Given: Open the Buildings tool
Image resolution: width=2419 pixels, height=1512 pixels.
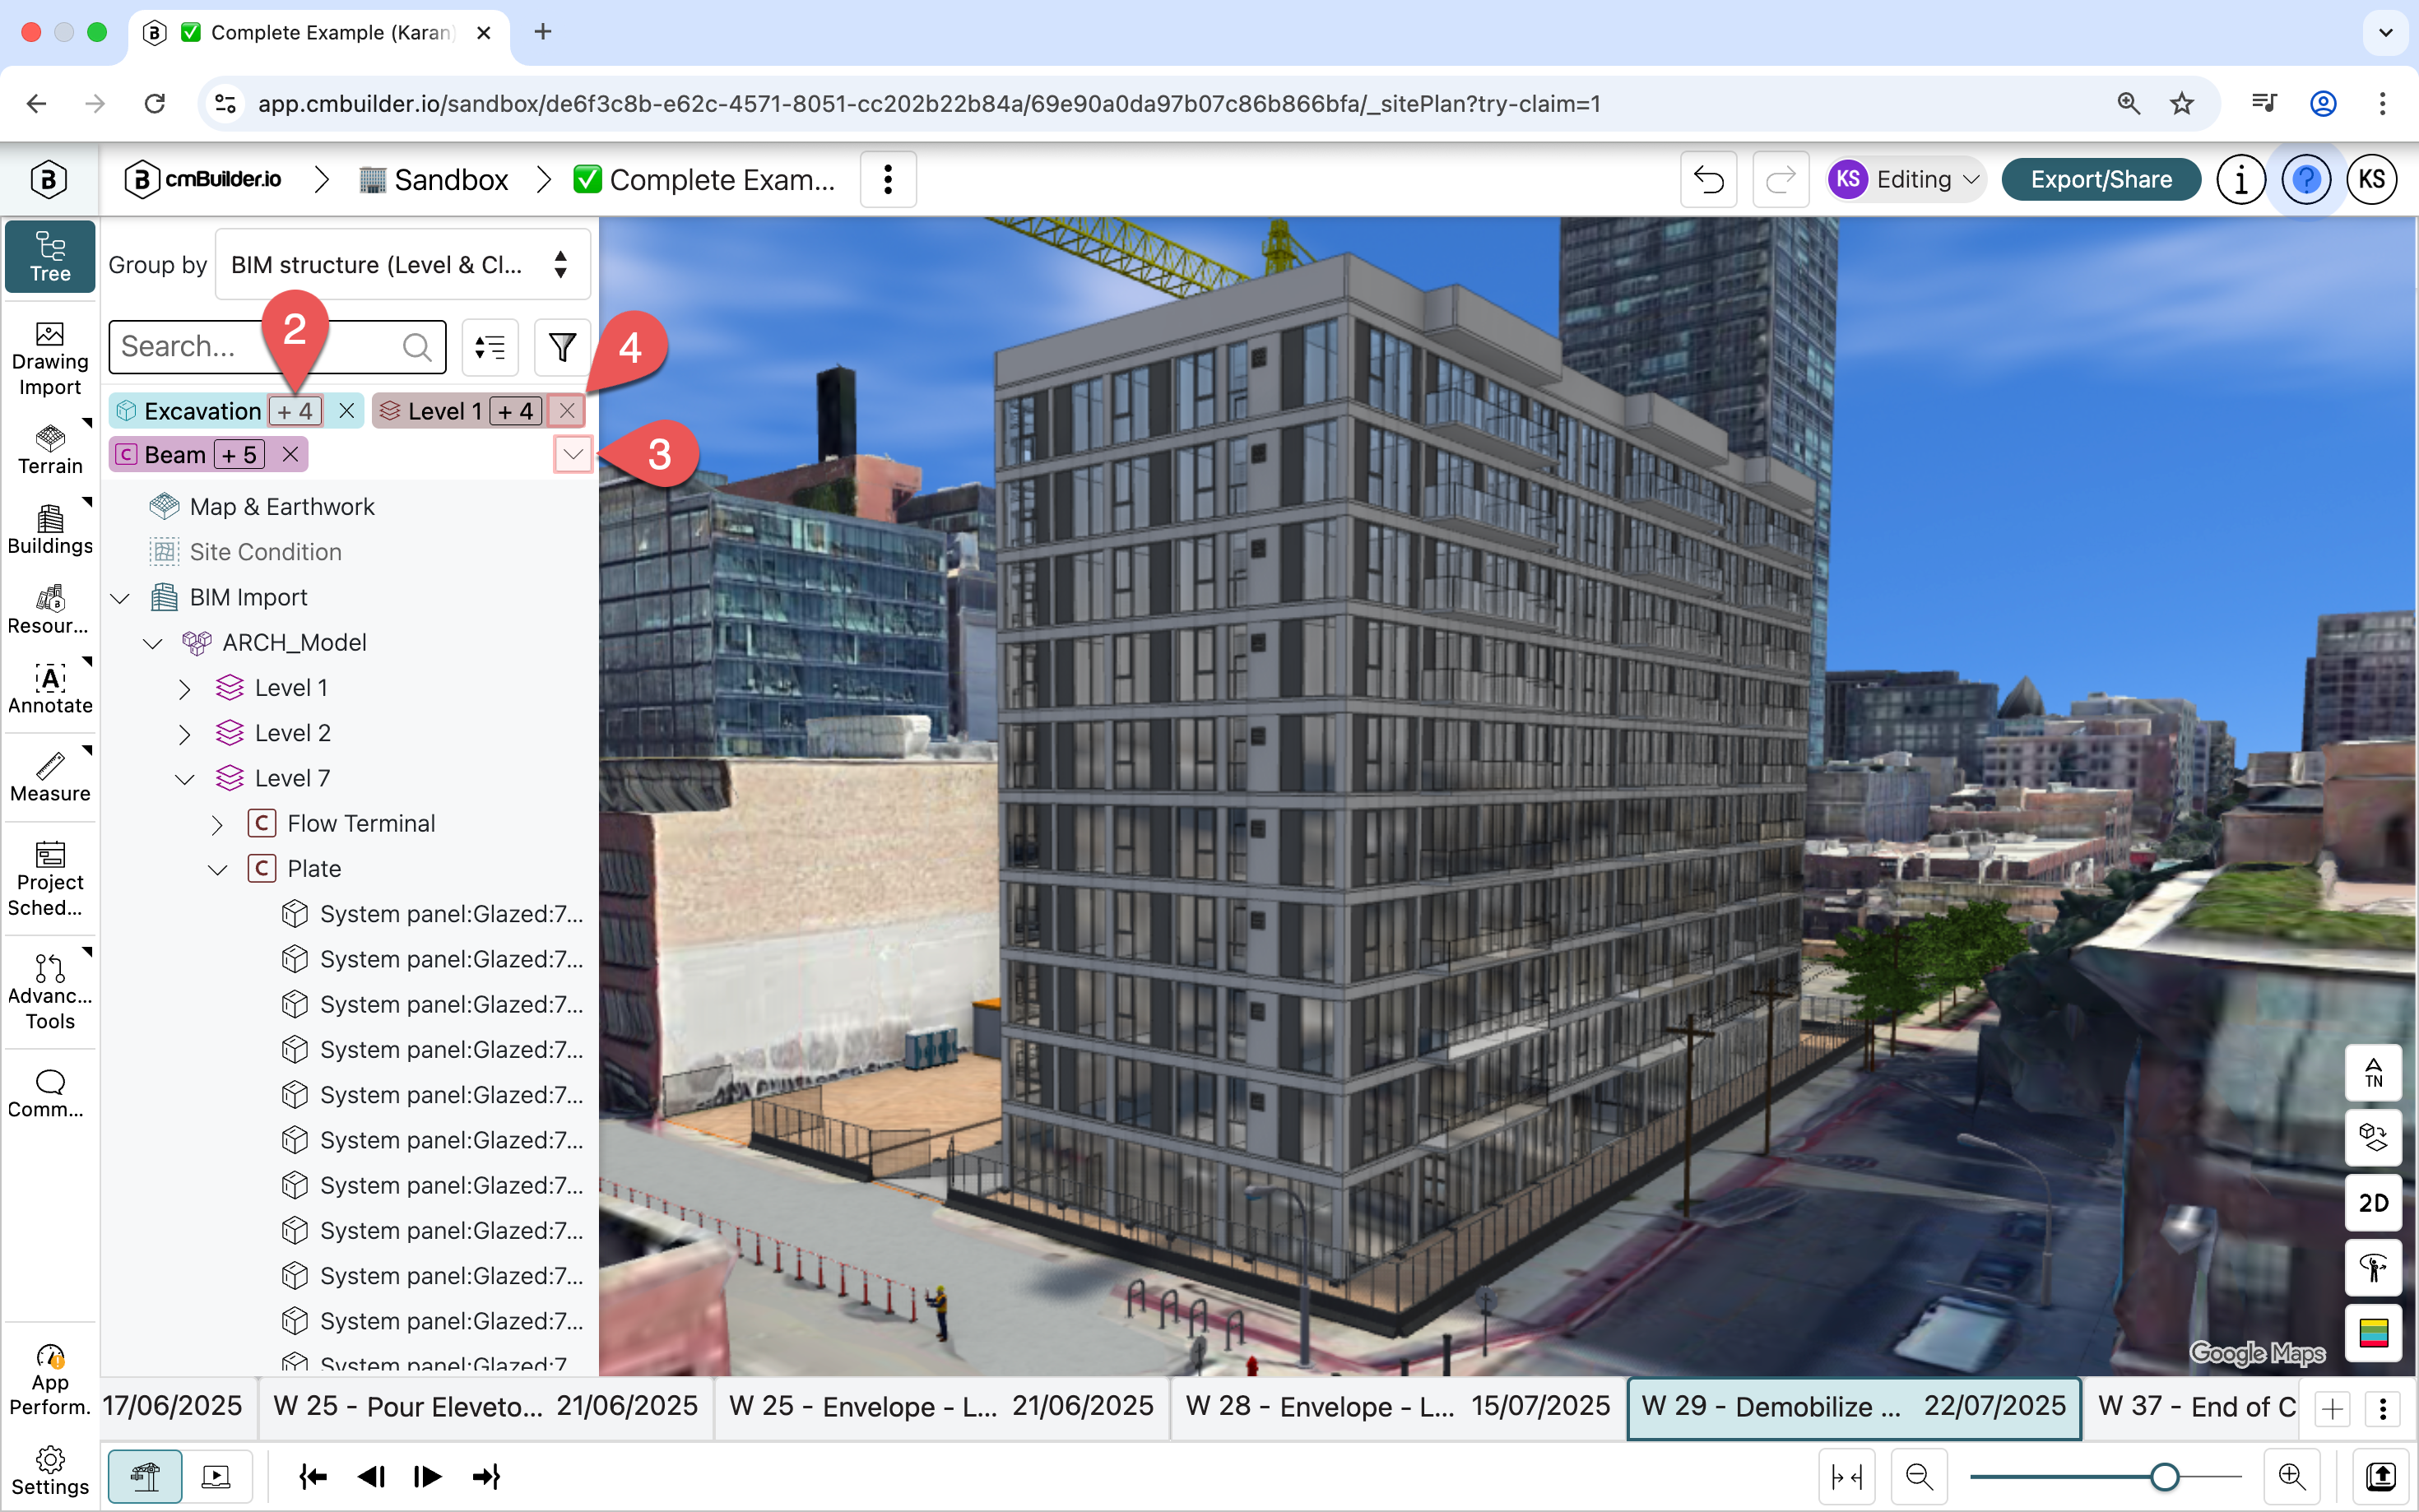Looking at the screenshot, I should 50,529.
